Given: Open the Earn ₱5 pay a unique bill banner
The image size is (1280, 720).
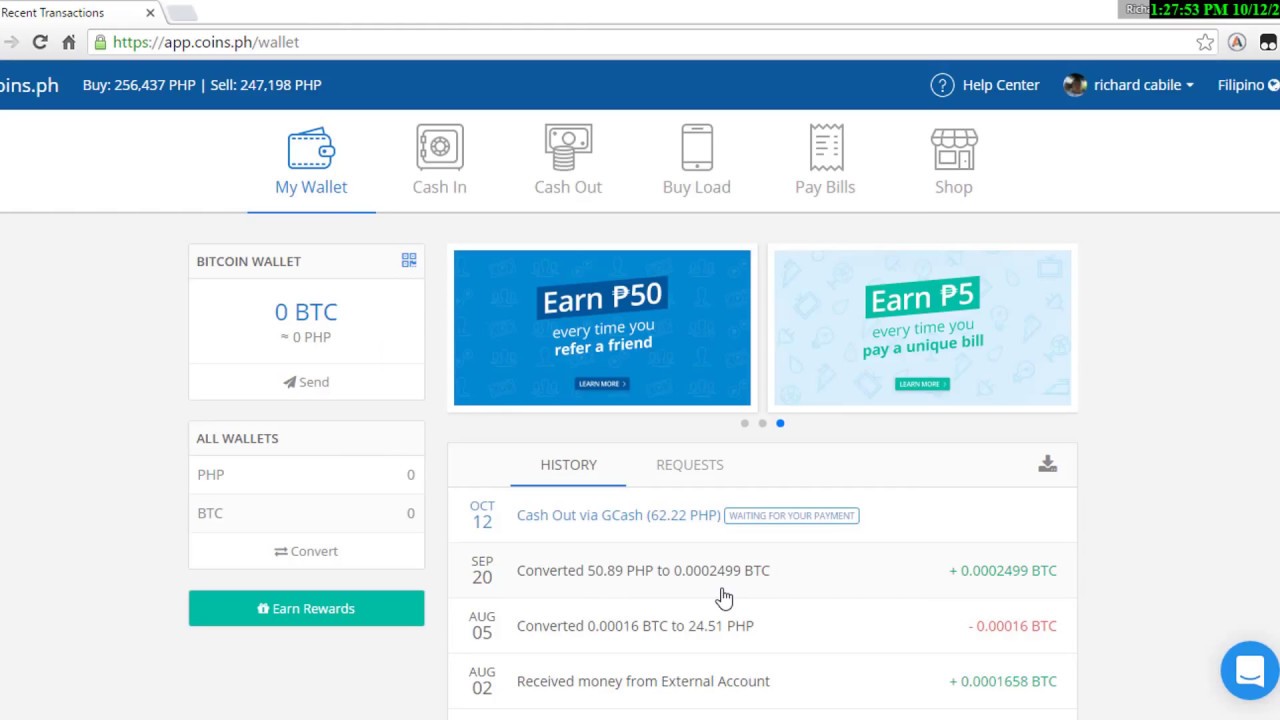Looking at the screenshot, I should coord(922,328).
